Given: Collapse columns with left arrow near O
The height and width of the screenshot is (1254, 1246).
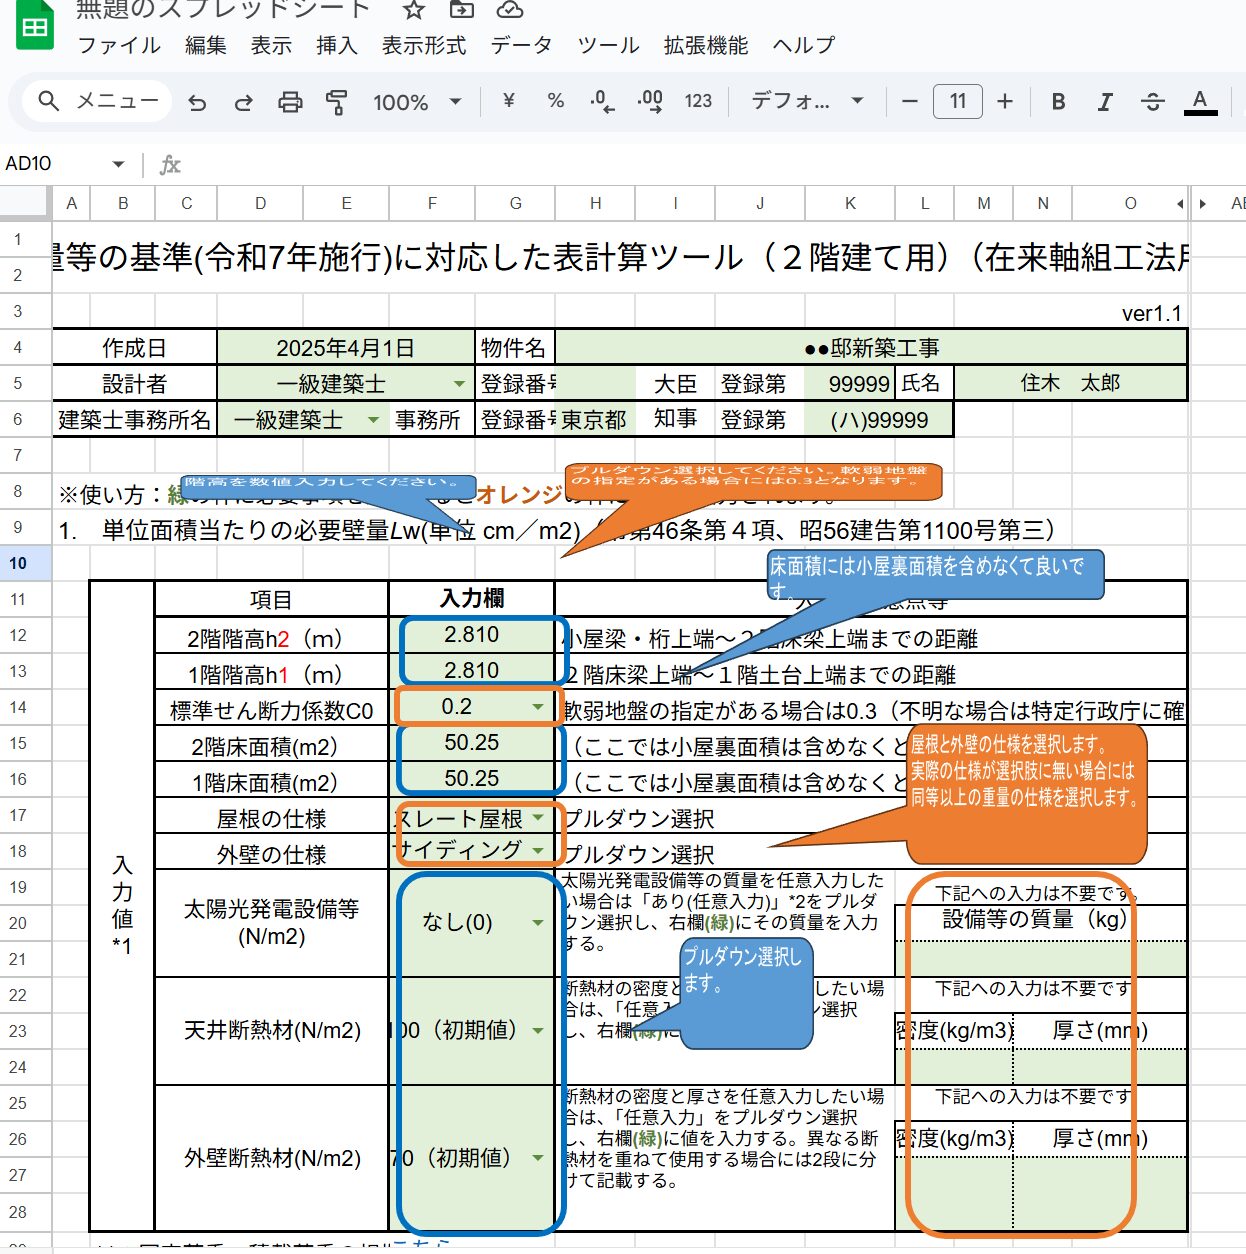Looking at the screenshot, I should [1180, 204].
